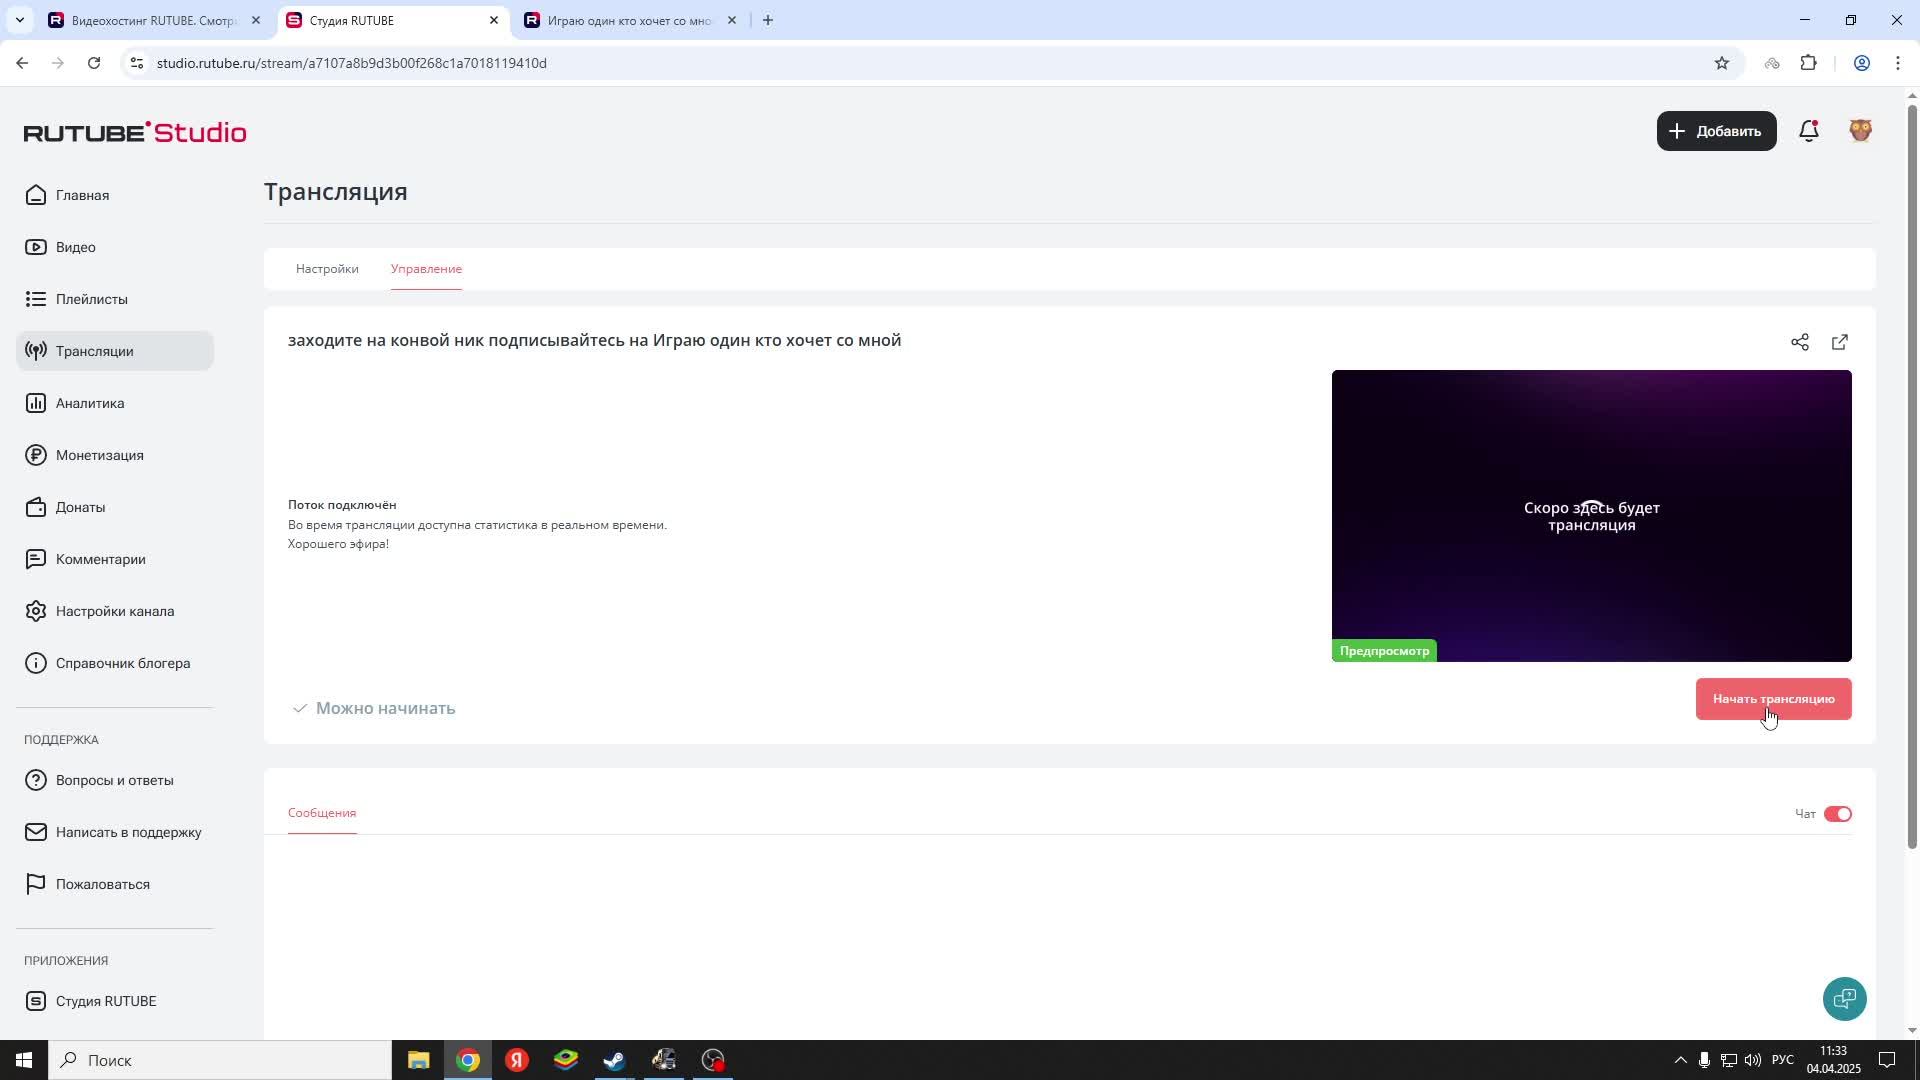Viewport: 1920px width, 1080px height.
Task: Open the Сообщения tab
Action: coord(322,813)
